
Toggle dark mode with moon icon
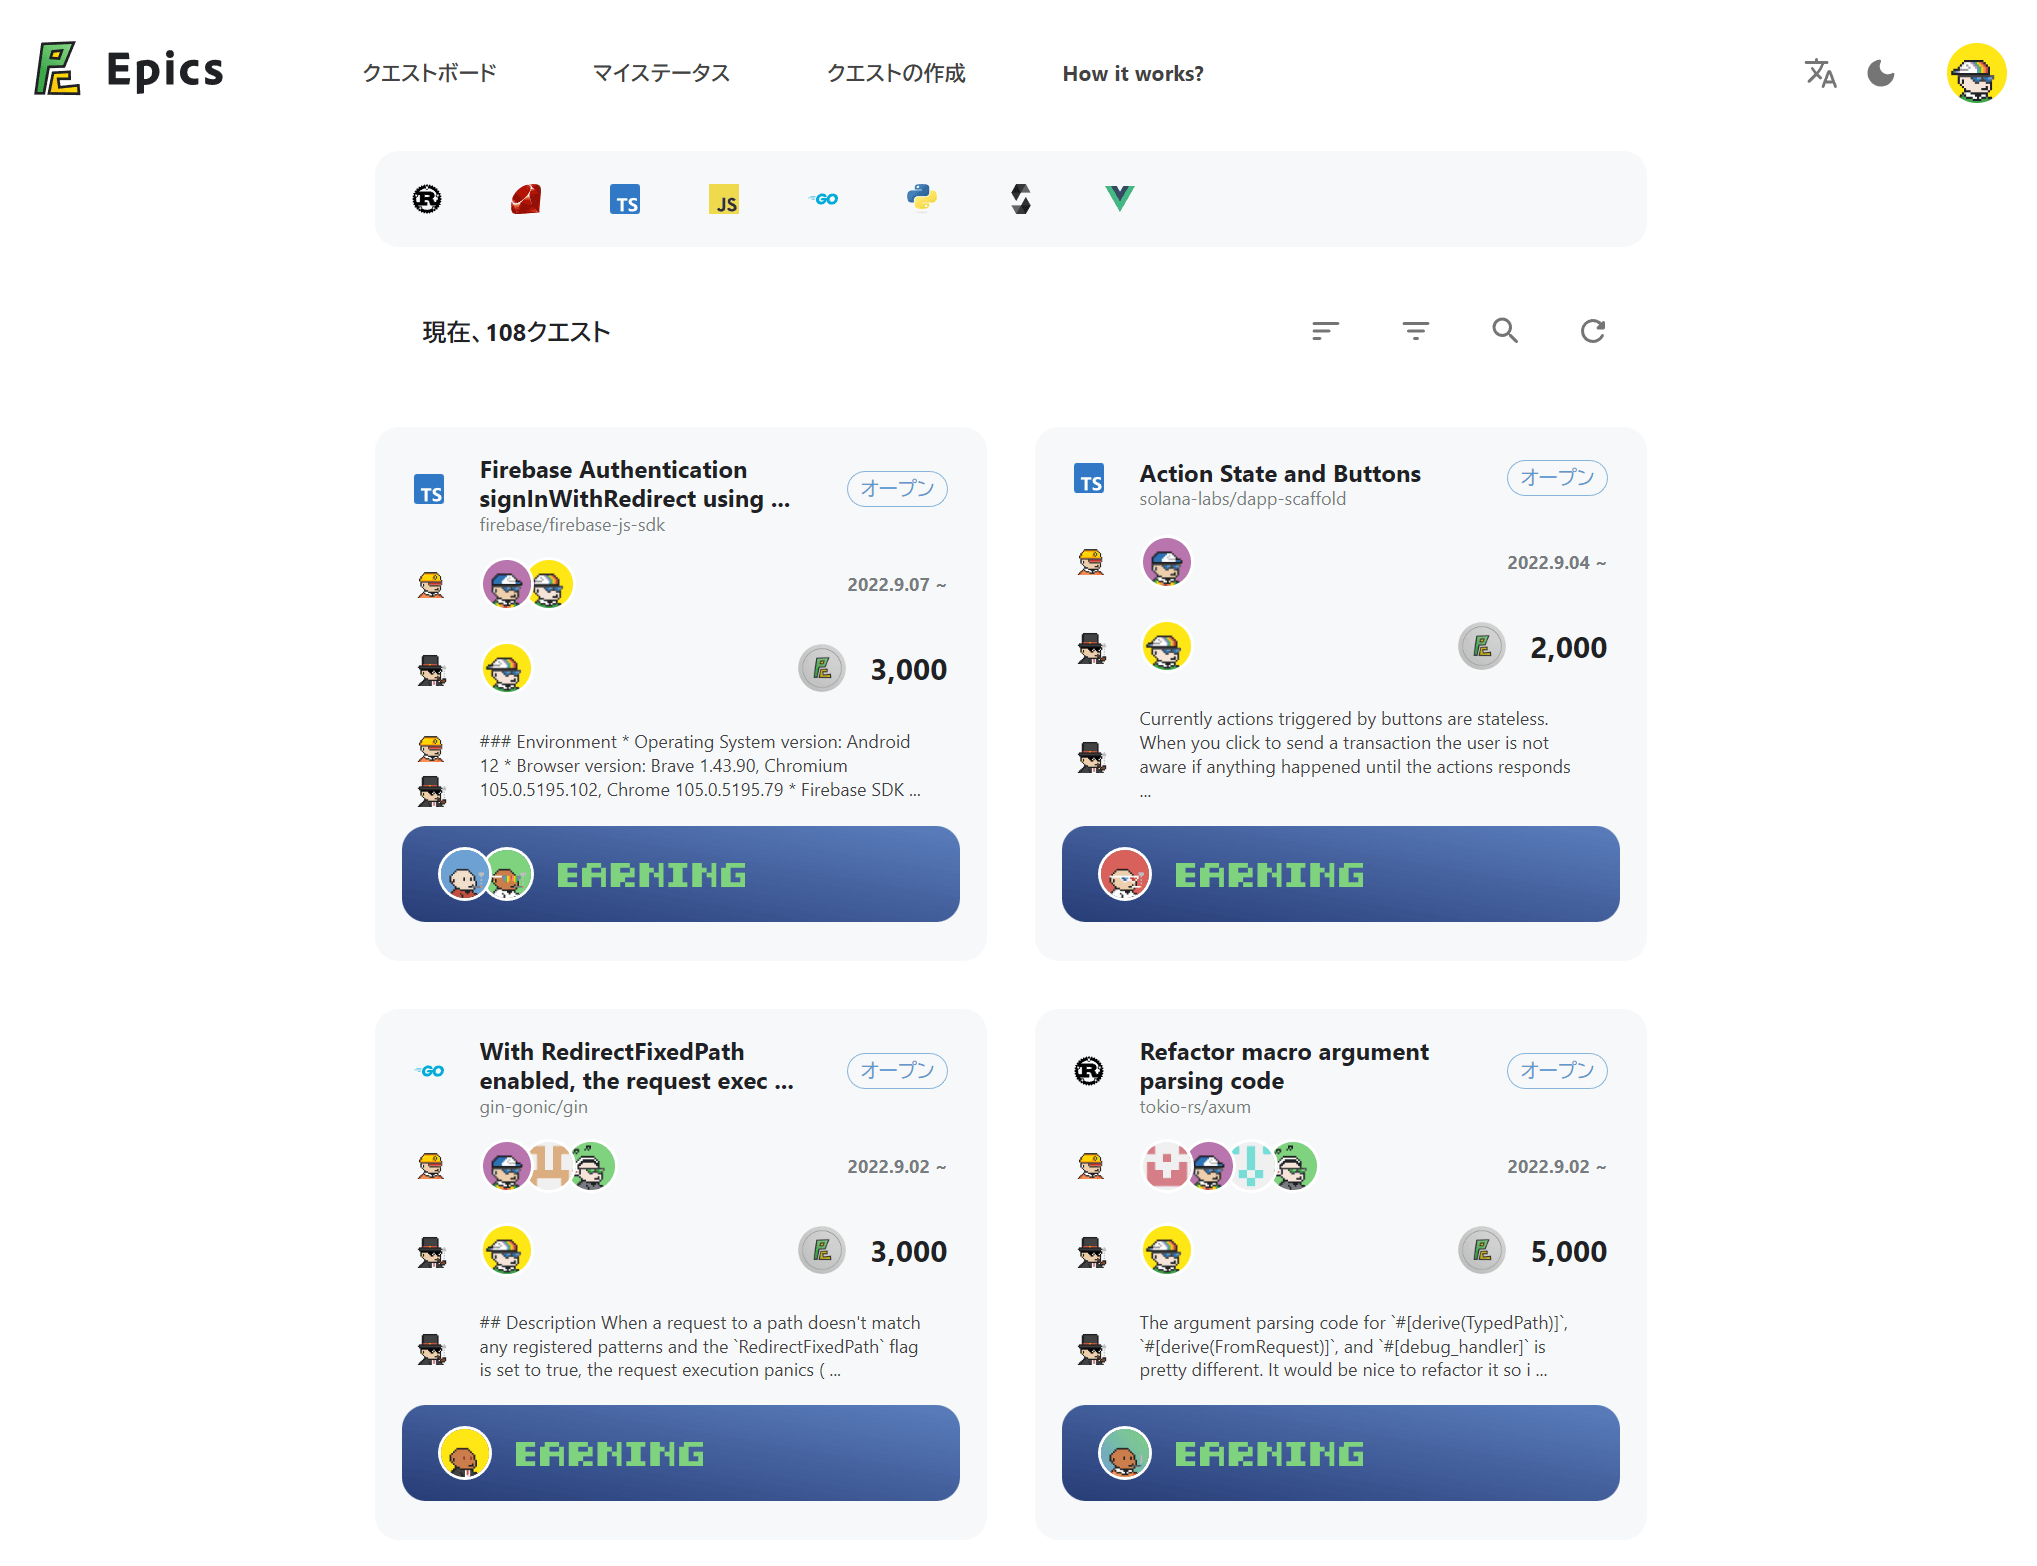click(x=1881, y=73)
